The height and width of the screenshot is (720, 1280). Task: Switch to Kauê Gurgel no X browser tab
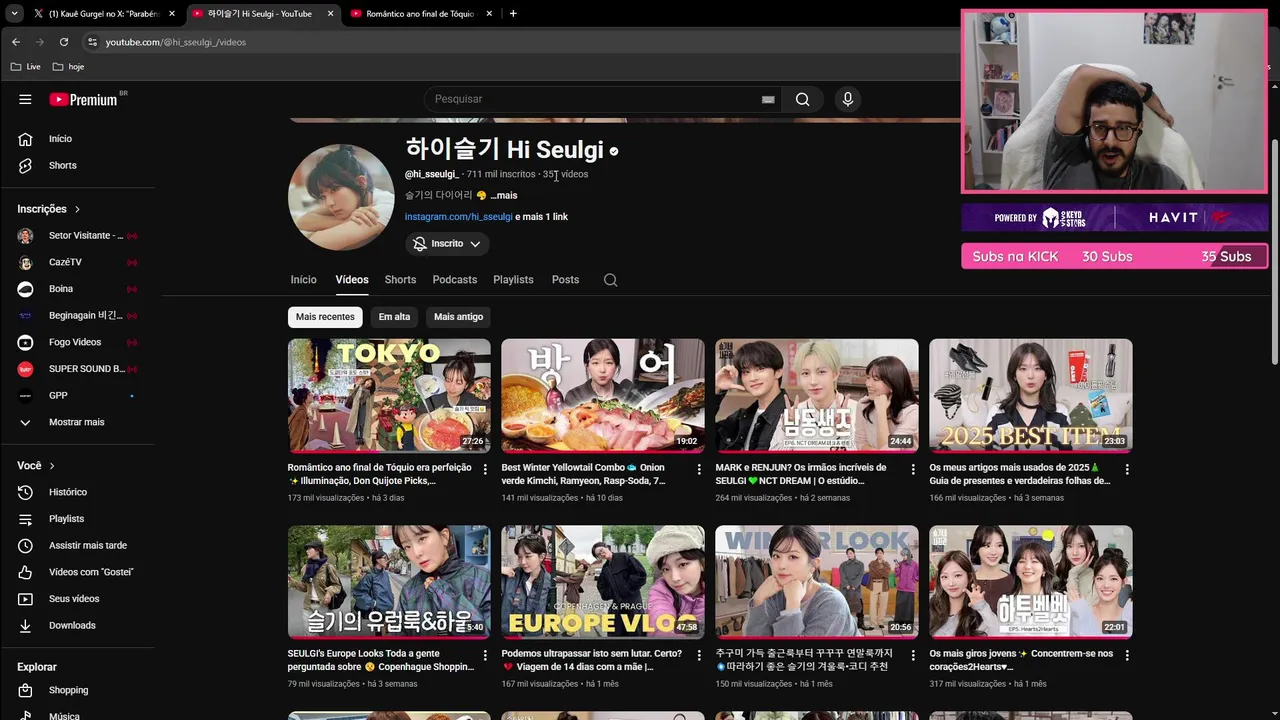click(x=104, y=14)
